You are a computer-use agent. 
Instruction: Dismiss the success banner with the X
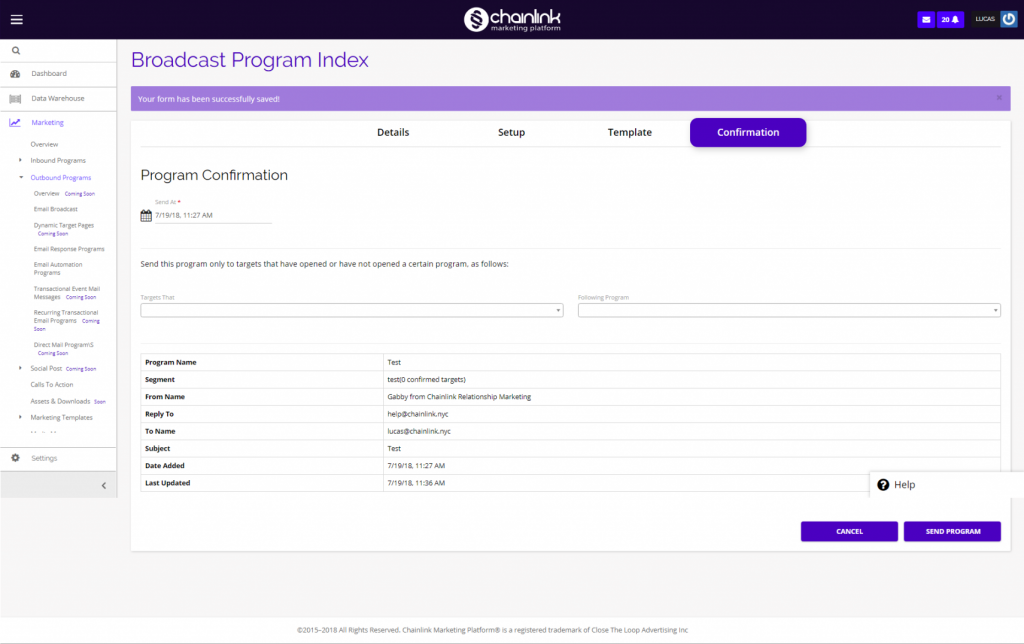pyautogui.click(x=998, y=97)
